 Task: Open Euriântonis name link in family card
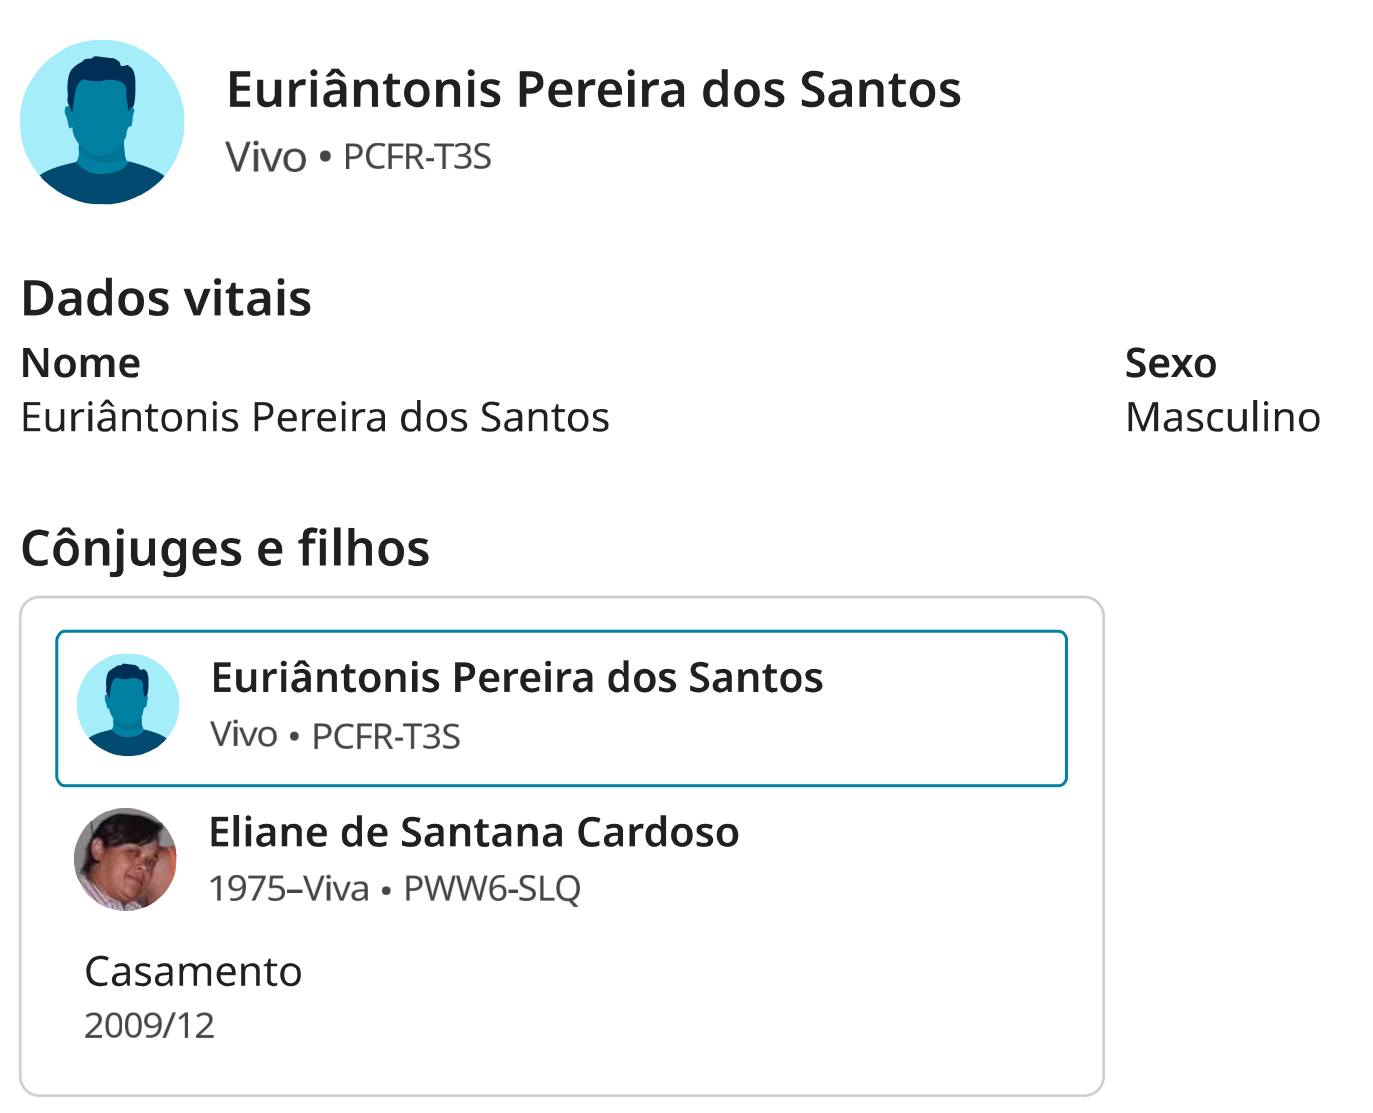pyautogui.click(x=517, y=677)
